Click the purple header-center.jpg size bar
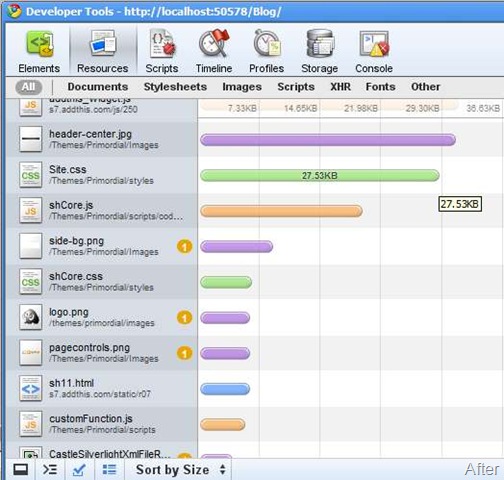504x480 pixels. point(328,140)
